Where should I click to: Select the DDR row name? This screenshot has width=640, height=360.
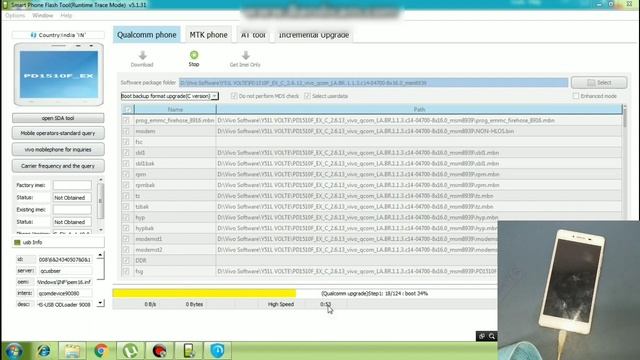(140, 260)
